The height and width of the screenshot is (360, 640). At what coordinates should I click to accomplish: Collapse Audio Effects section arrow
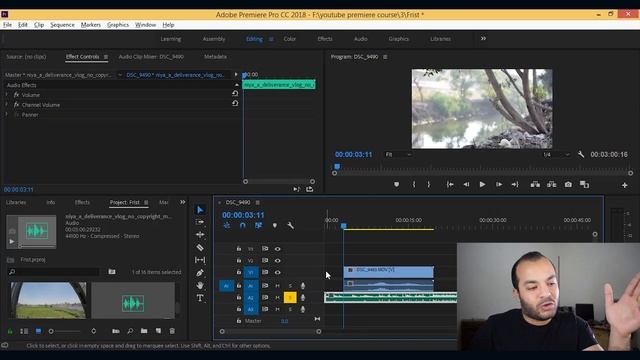(x=237, y=85)
